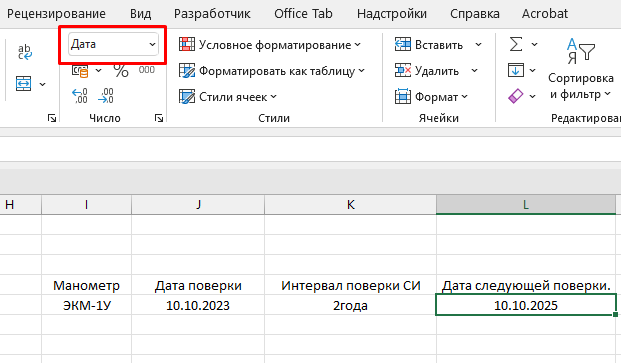Click the sort and filter funnel icon
Screen dimensions: 621x363
pyautogui.click(x=581, y=51)
